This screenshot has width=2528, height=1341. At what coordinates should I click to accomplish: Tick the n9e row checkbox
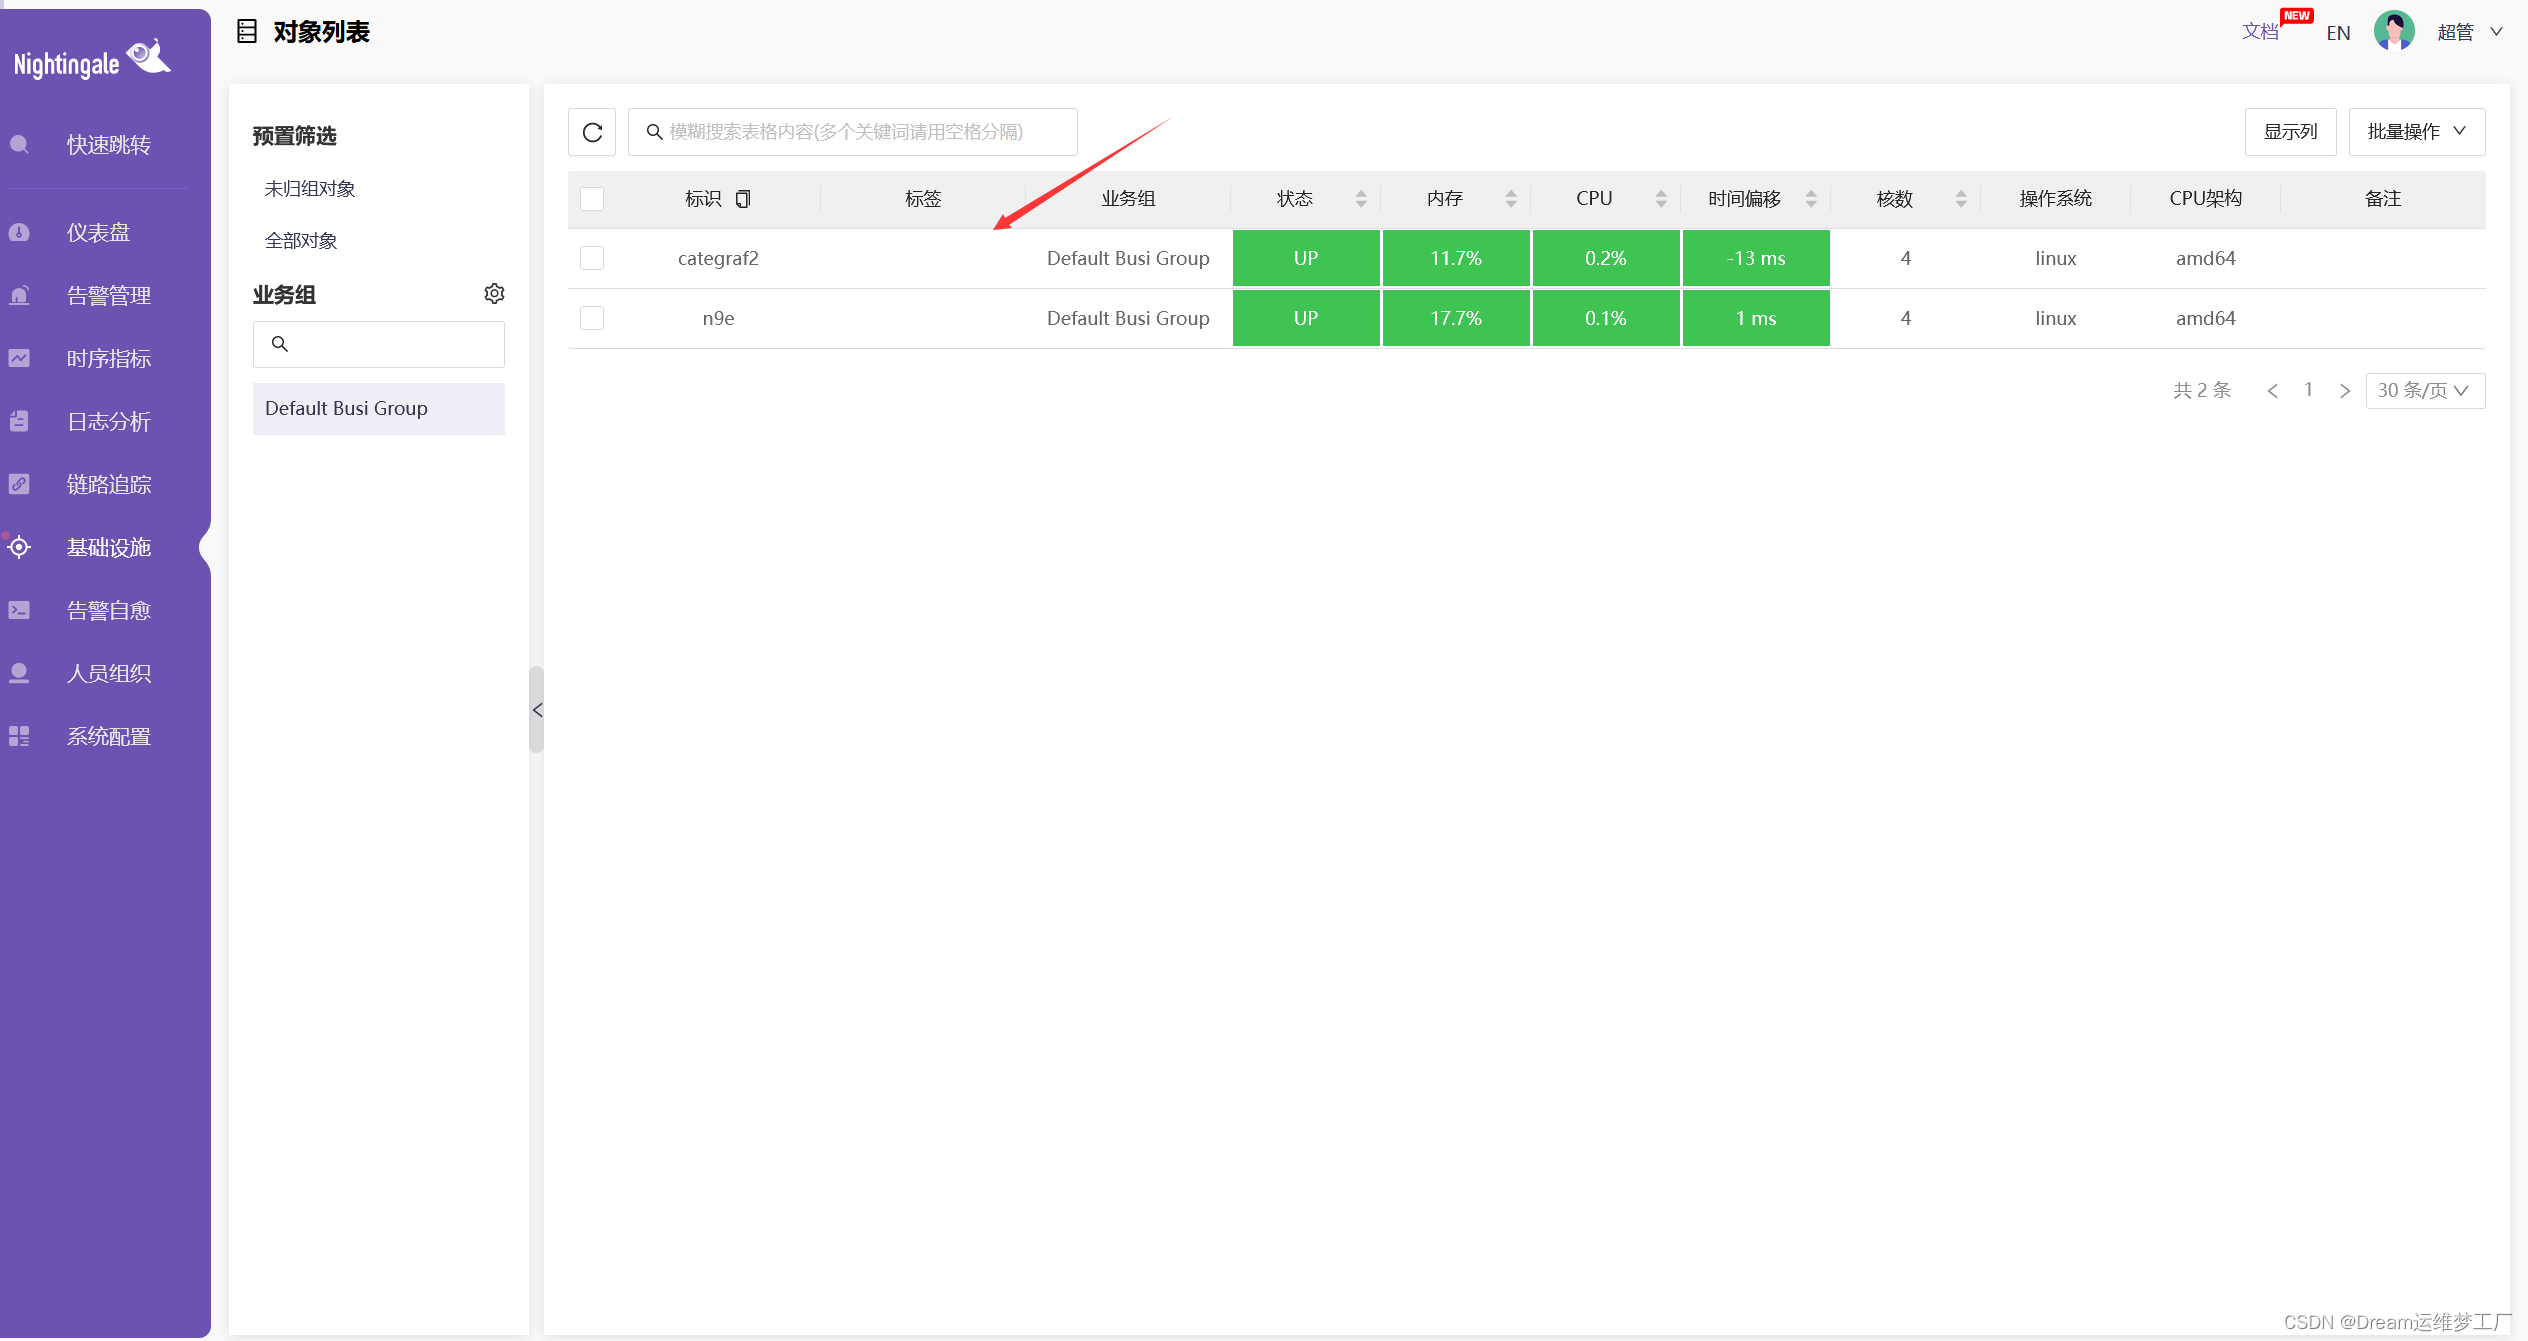pos(592,318)
